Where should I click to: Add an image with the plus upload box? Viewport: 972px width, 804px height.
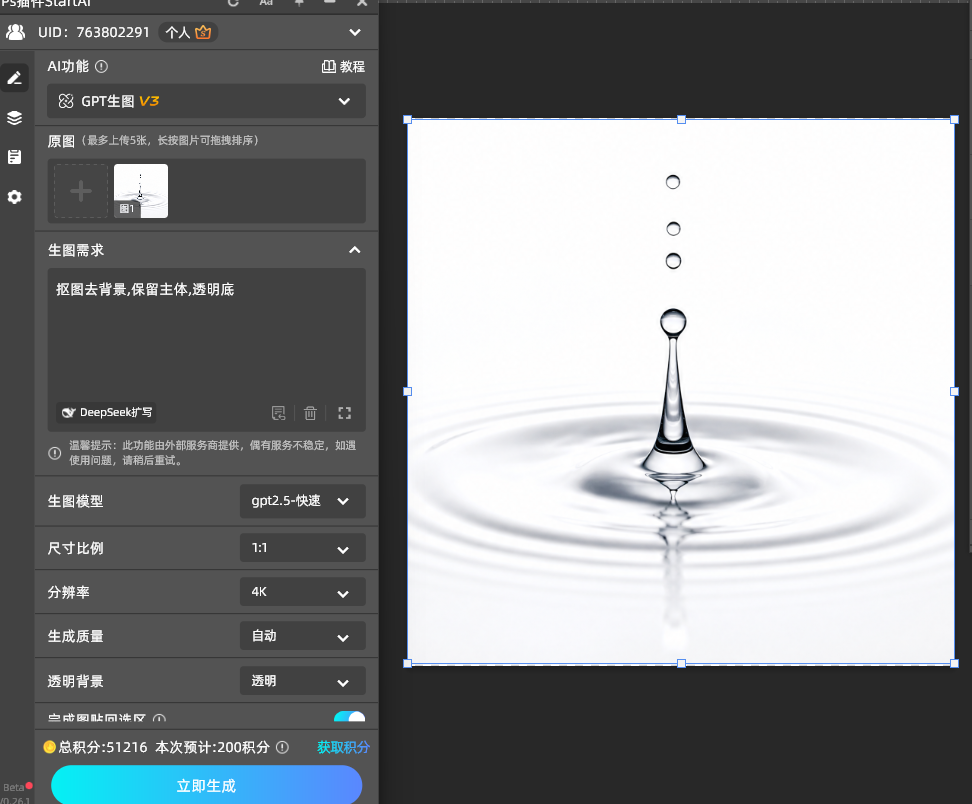tap(81, 191)
